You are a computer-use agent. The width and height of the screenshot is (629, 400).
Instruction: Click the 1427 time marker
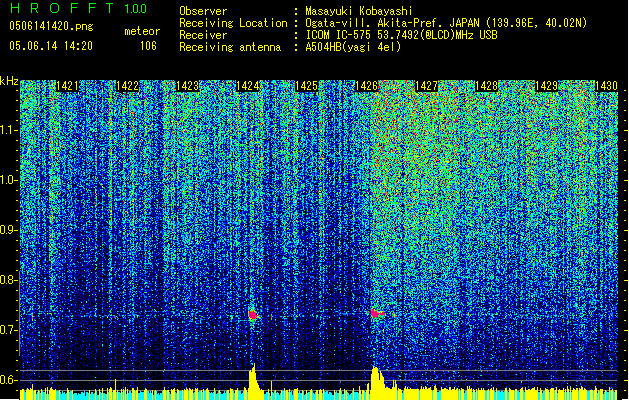point(426,86)
